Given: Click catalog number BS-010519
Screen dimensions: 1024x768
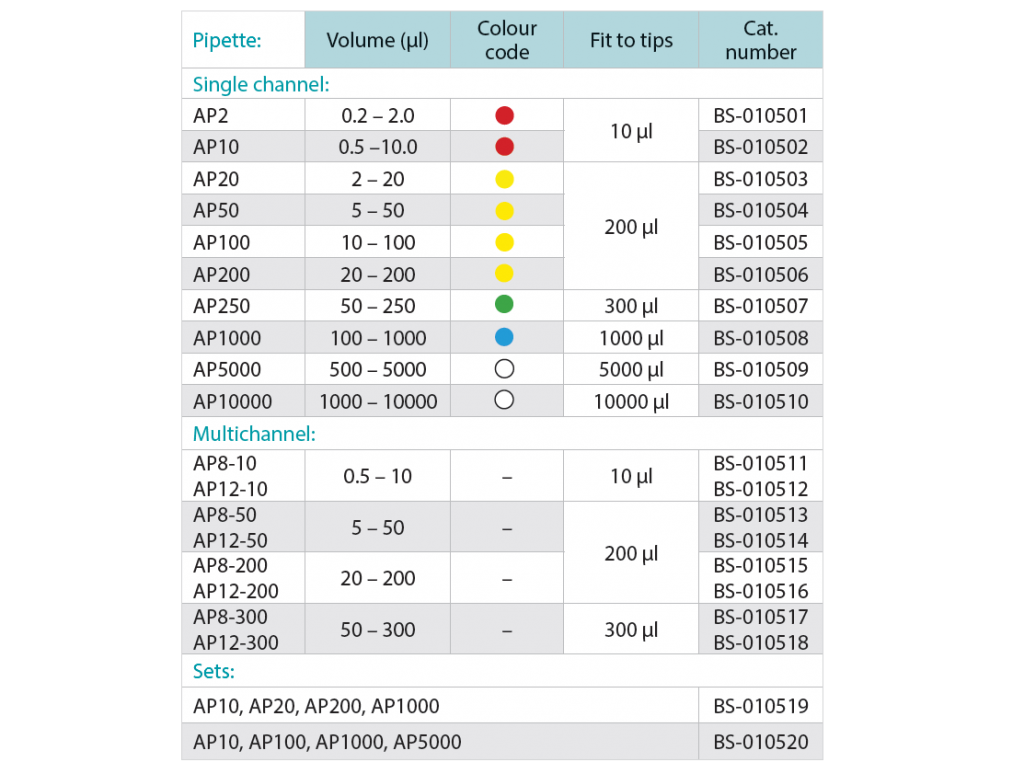Looking at the screenshot, I should 760,706.
